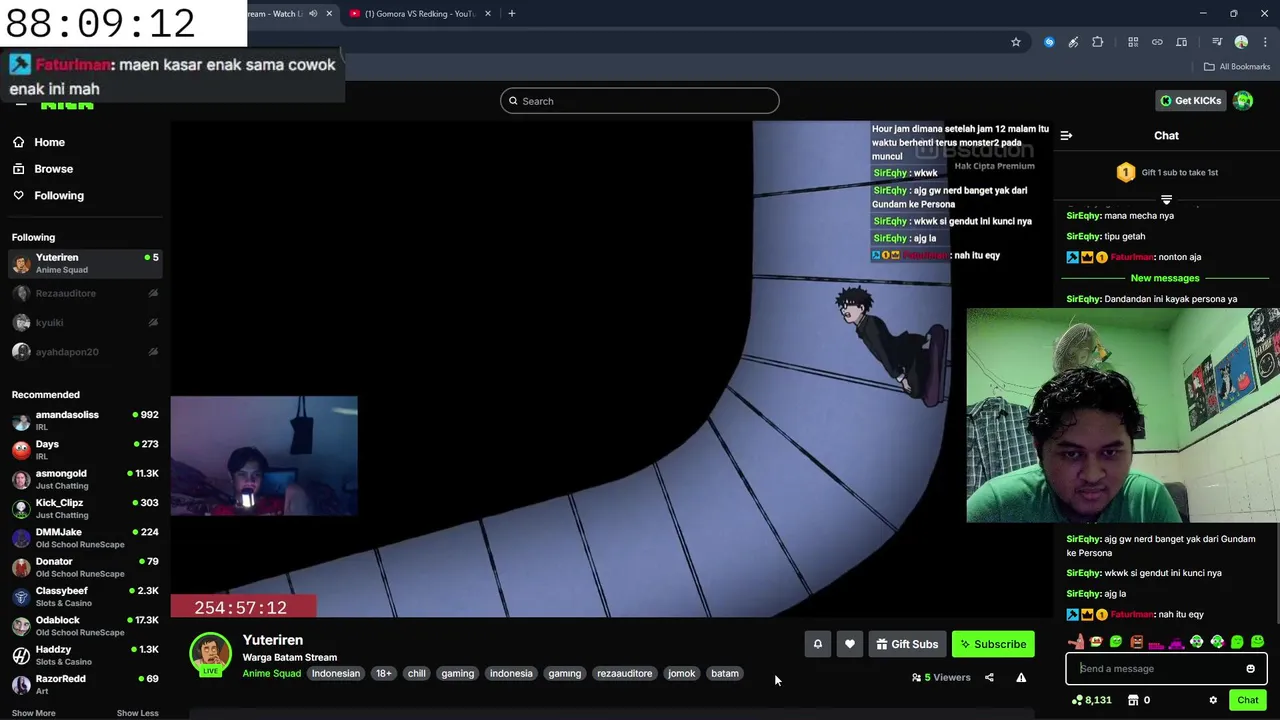Image resolution: width=1280 pixels, height=720 pixels.
Task: Collapse recommended list with Show Less
Action: point(137,713)
